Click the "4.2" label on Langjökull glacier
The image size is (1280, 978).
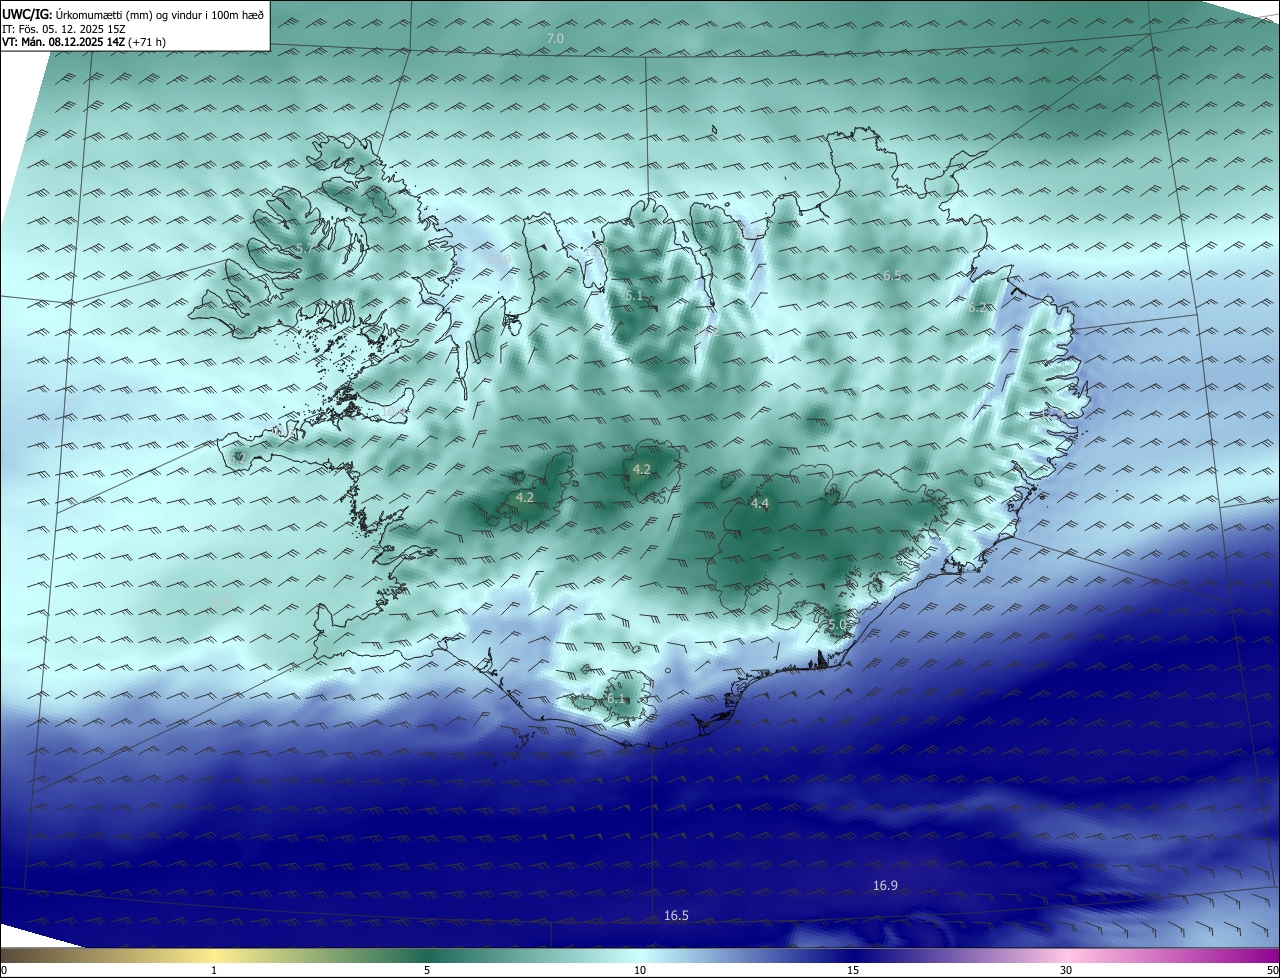click(x=524, y=497)
